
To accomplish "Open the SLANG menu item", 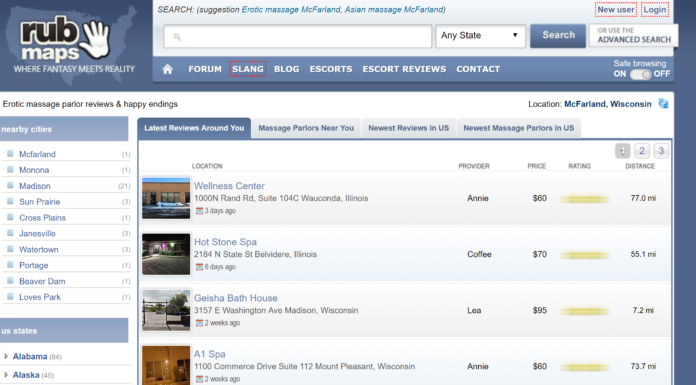I will click(x=248, y=69).
